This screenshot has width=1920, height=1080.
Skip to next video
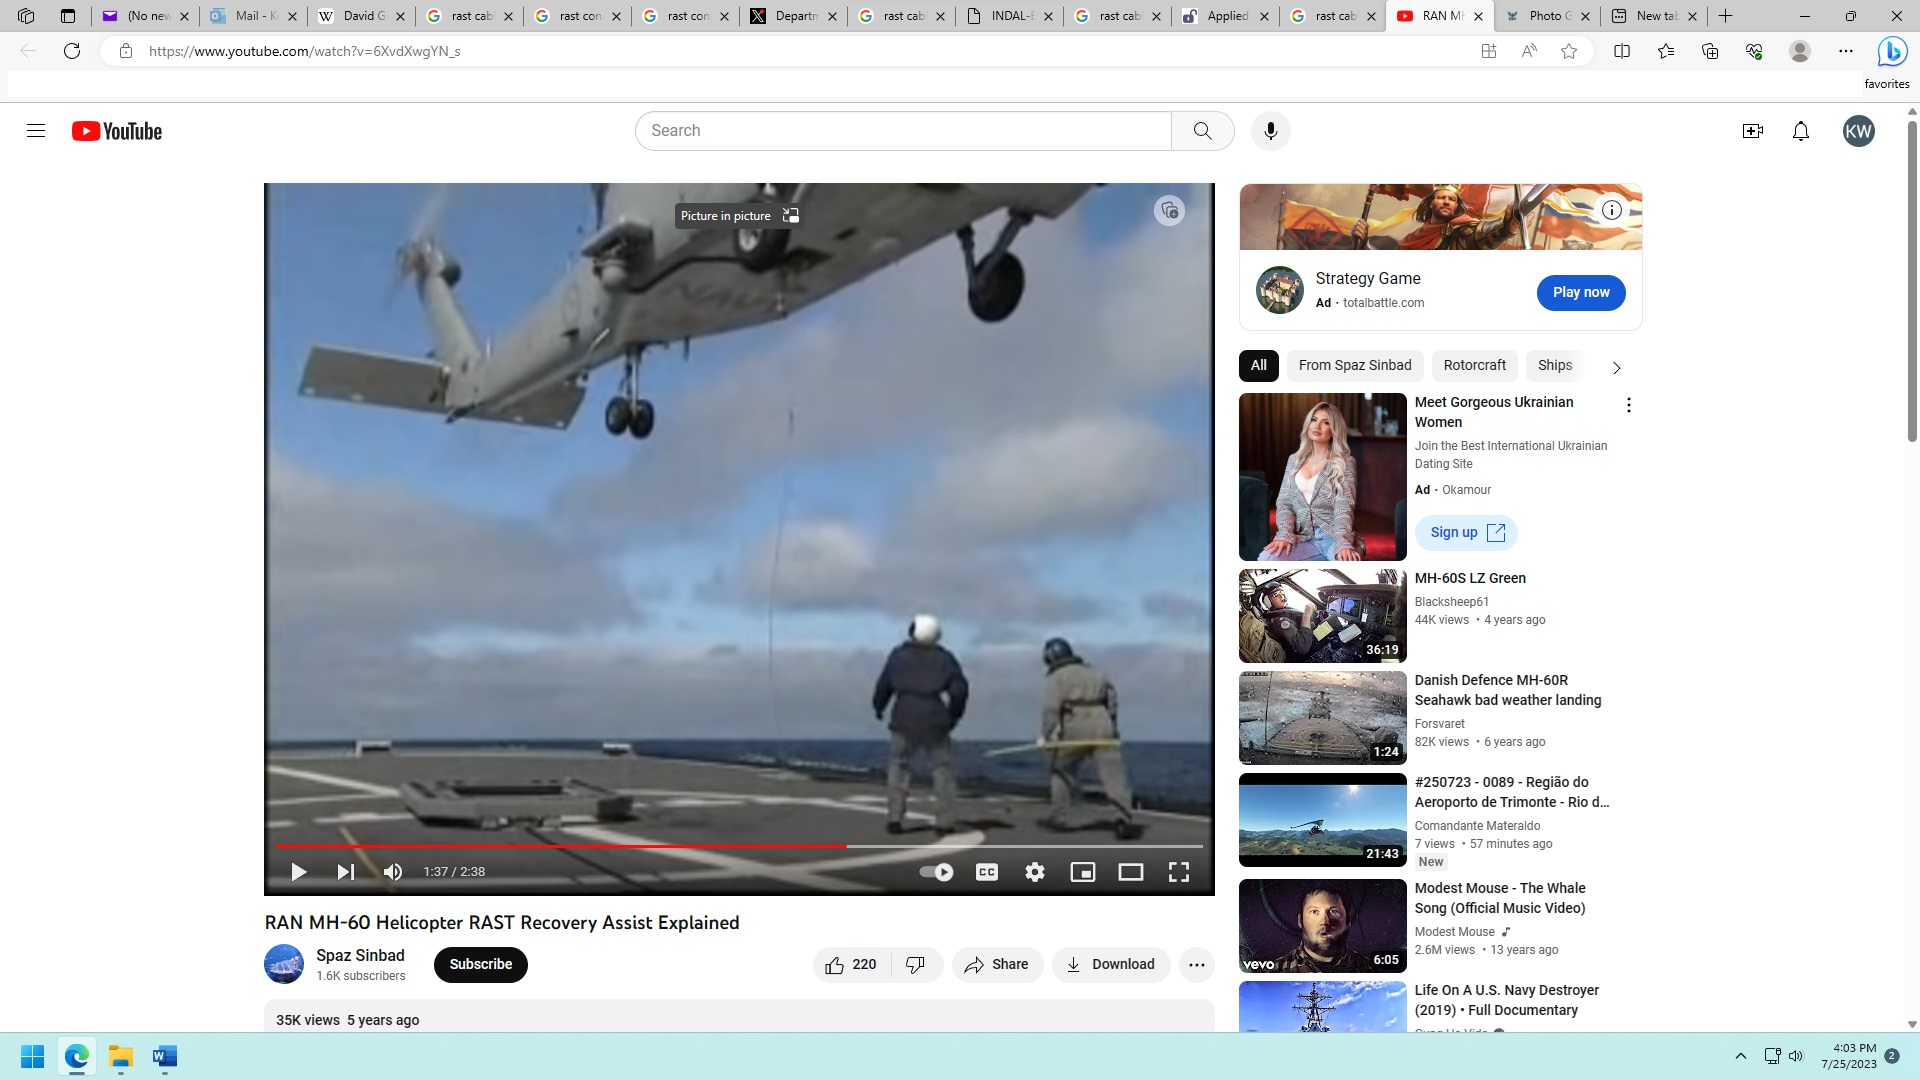click(x=345, y=872)
